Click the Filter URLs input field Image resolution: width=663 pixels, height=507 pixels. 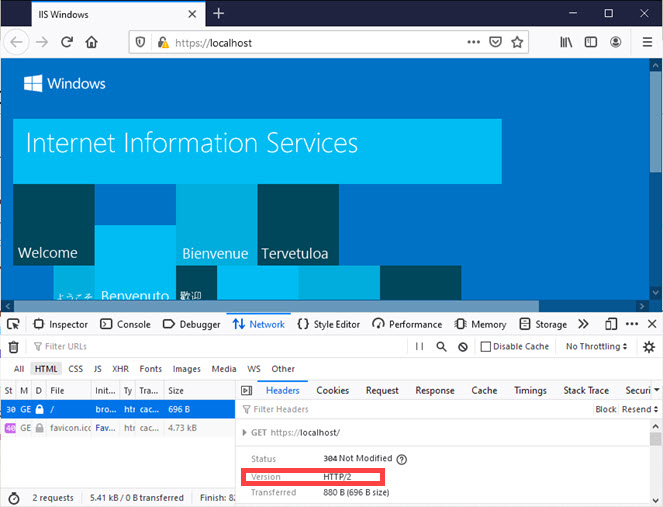[219, 347]
